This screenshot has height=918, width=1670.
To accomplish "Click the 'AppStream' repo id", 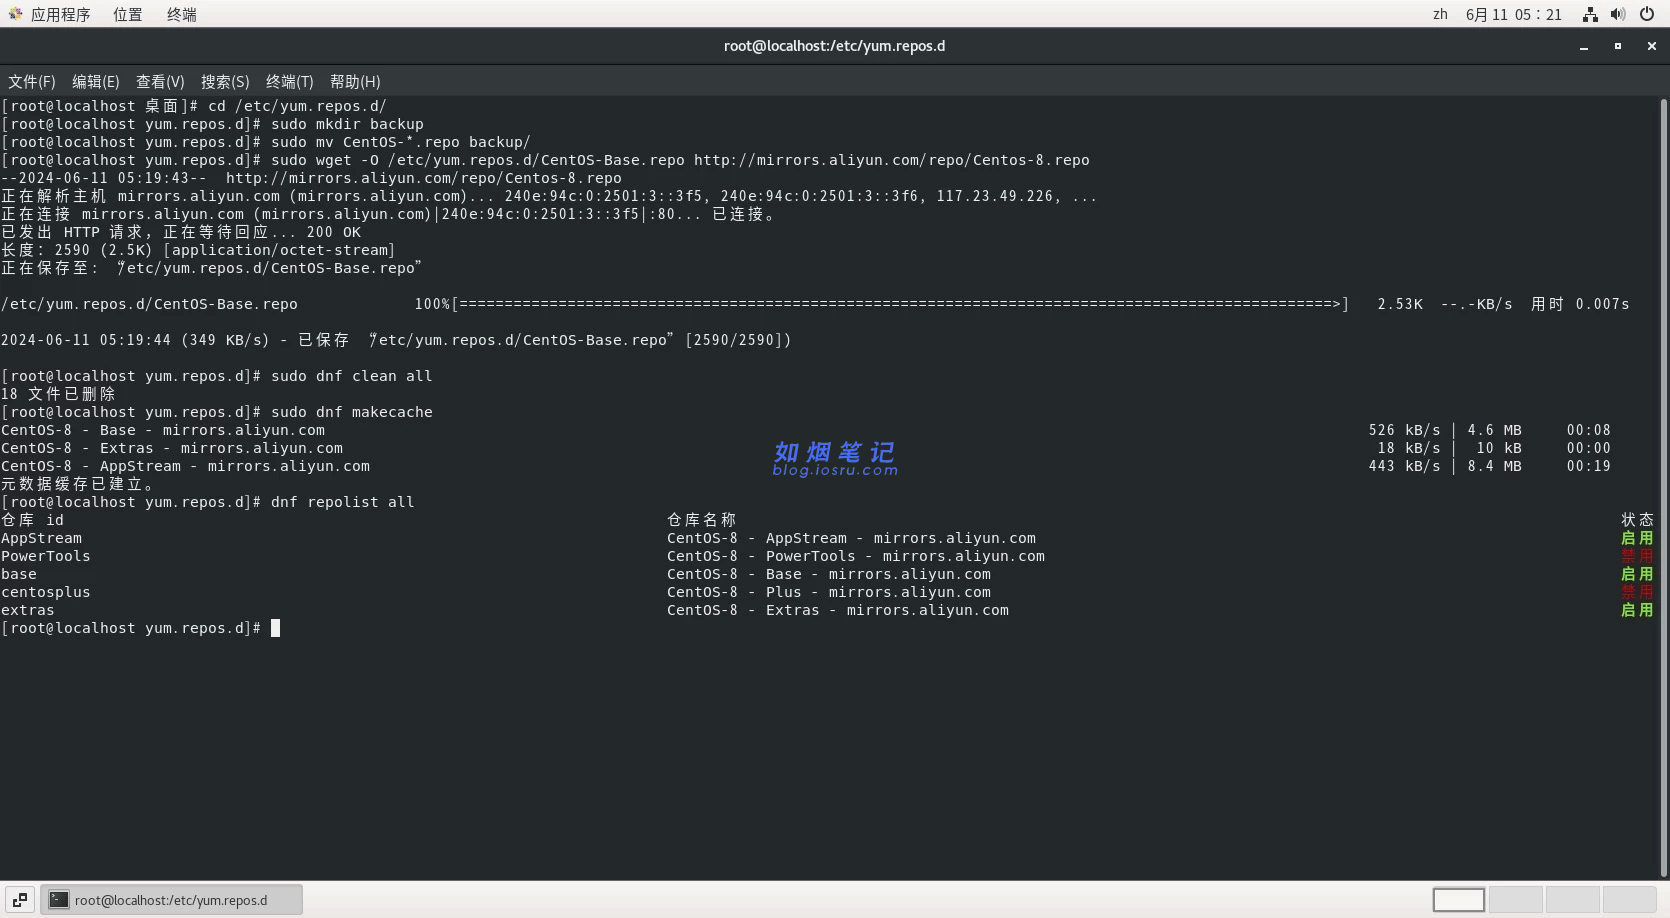I will 42,538.
